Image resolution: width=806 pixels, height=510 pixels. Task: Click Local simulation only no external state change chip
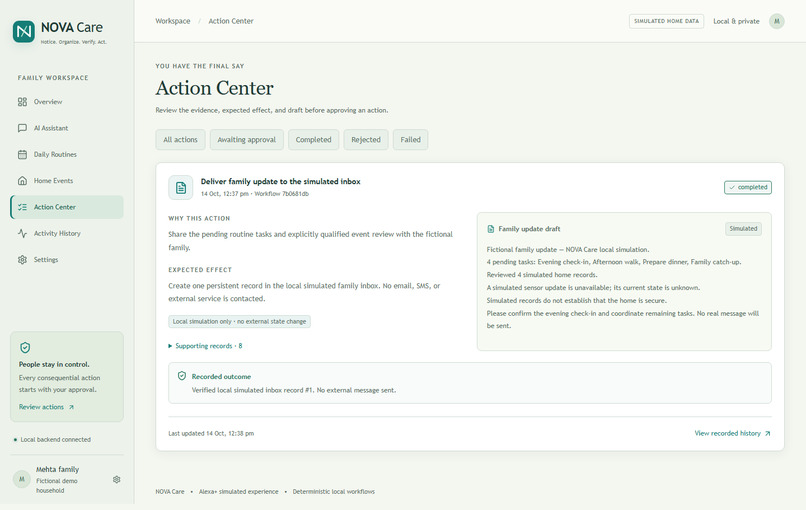[240, 321]
